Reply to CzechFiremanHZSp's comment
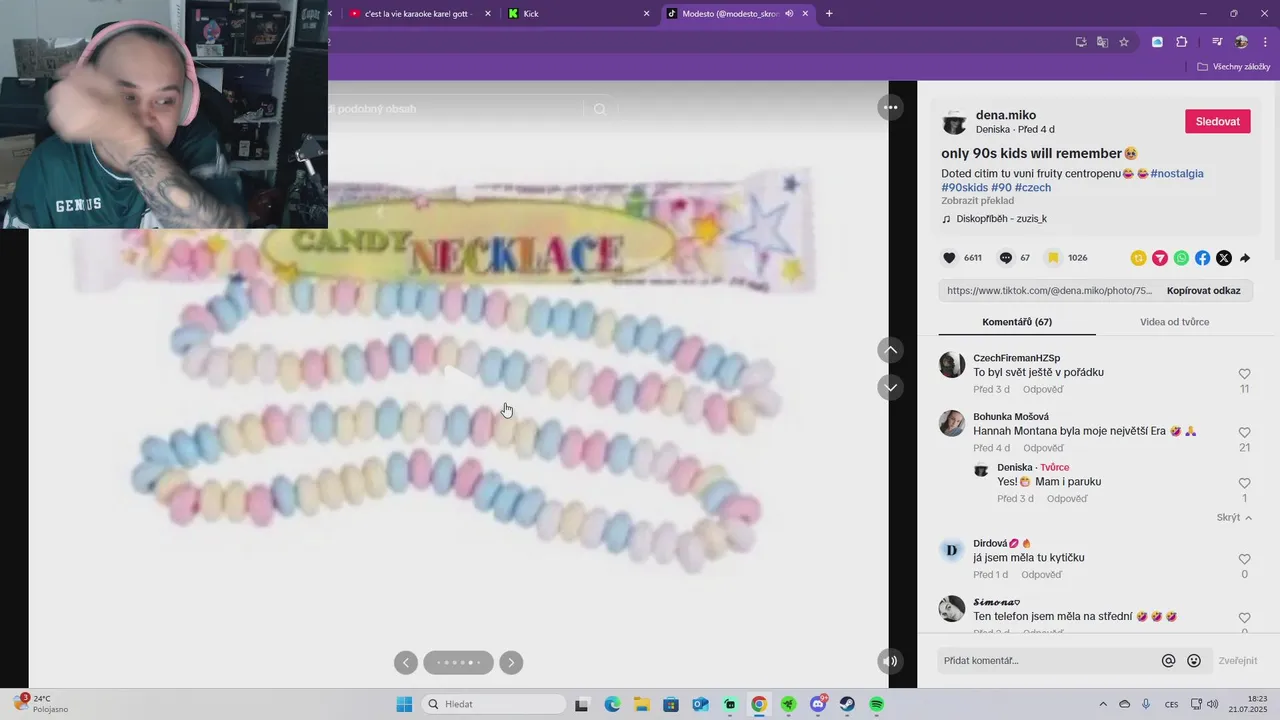 pyautogui.click(x=1043, y=389)
